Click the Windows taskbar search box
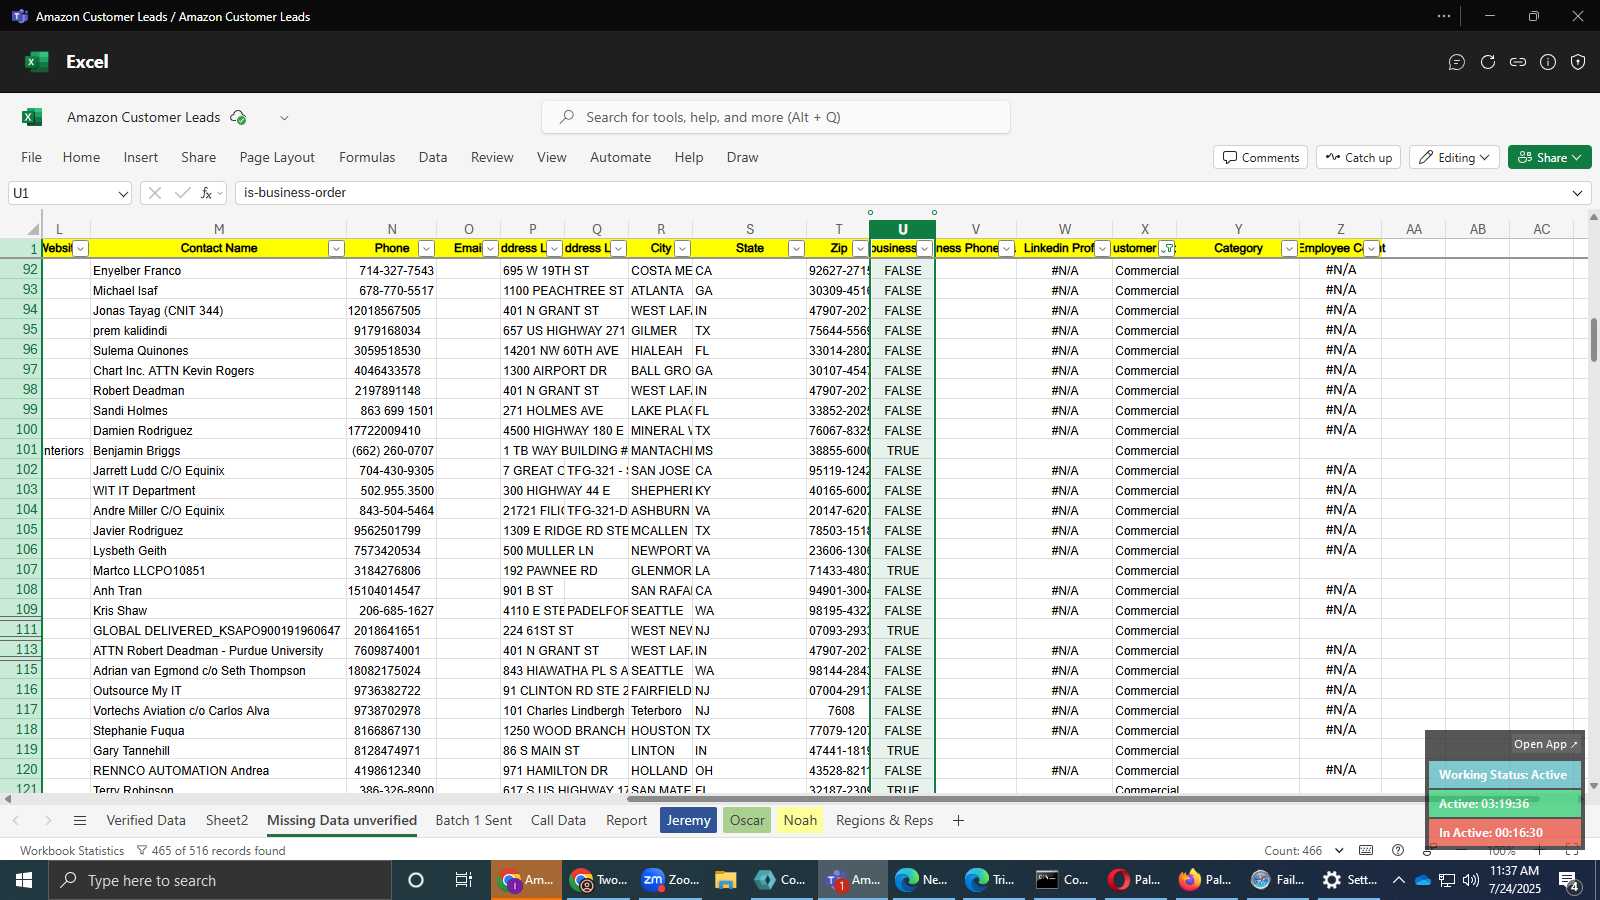This screenshot has height=900, width=1600. (x=220, y=880)
